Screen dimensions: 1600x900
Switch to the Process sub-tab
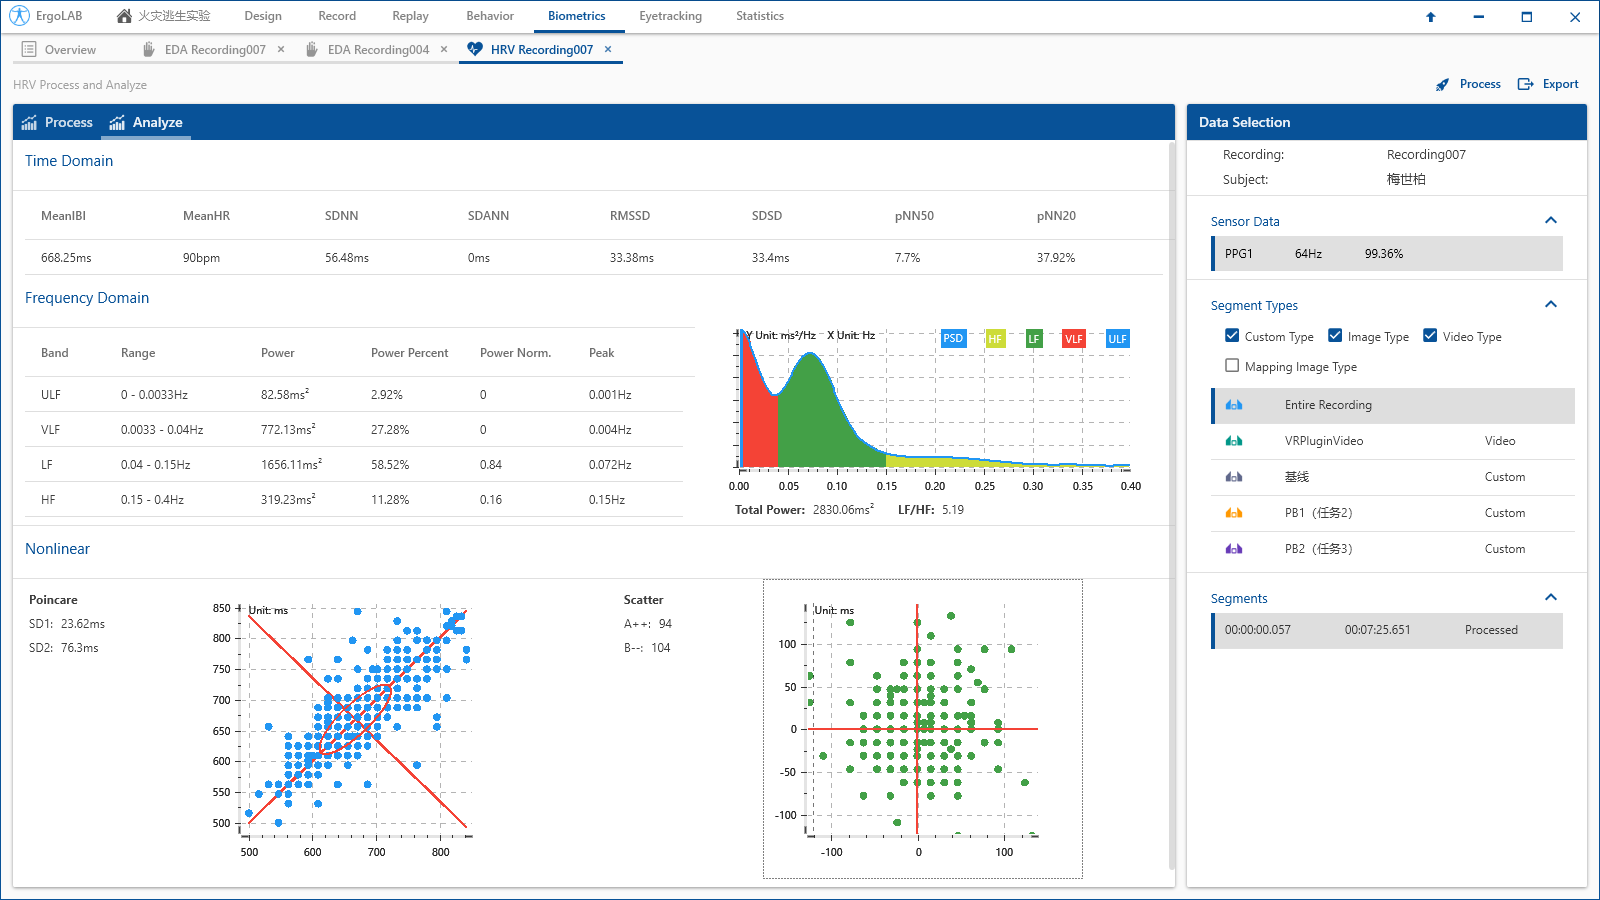[57, 122]
